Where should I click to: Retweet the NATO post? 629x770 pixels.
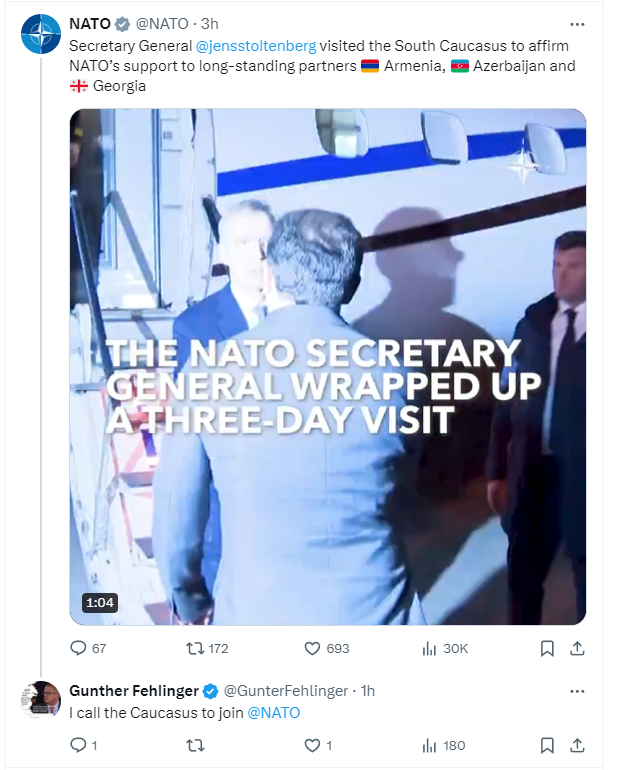207,649
